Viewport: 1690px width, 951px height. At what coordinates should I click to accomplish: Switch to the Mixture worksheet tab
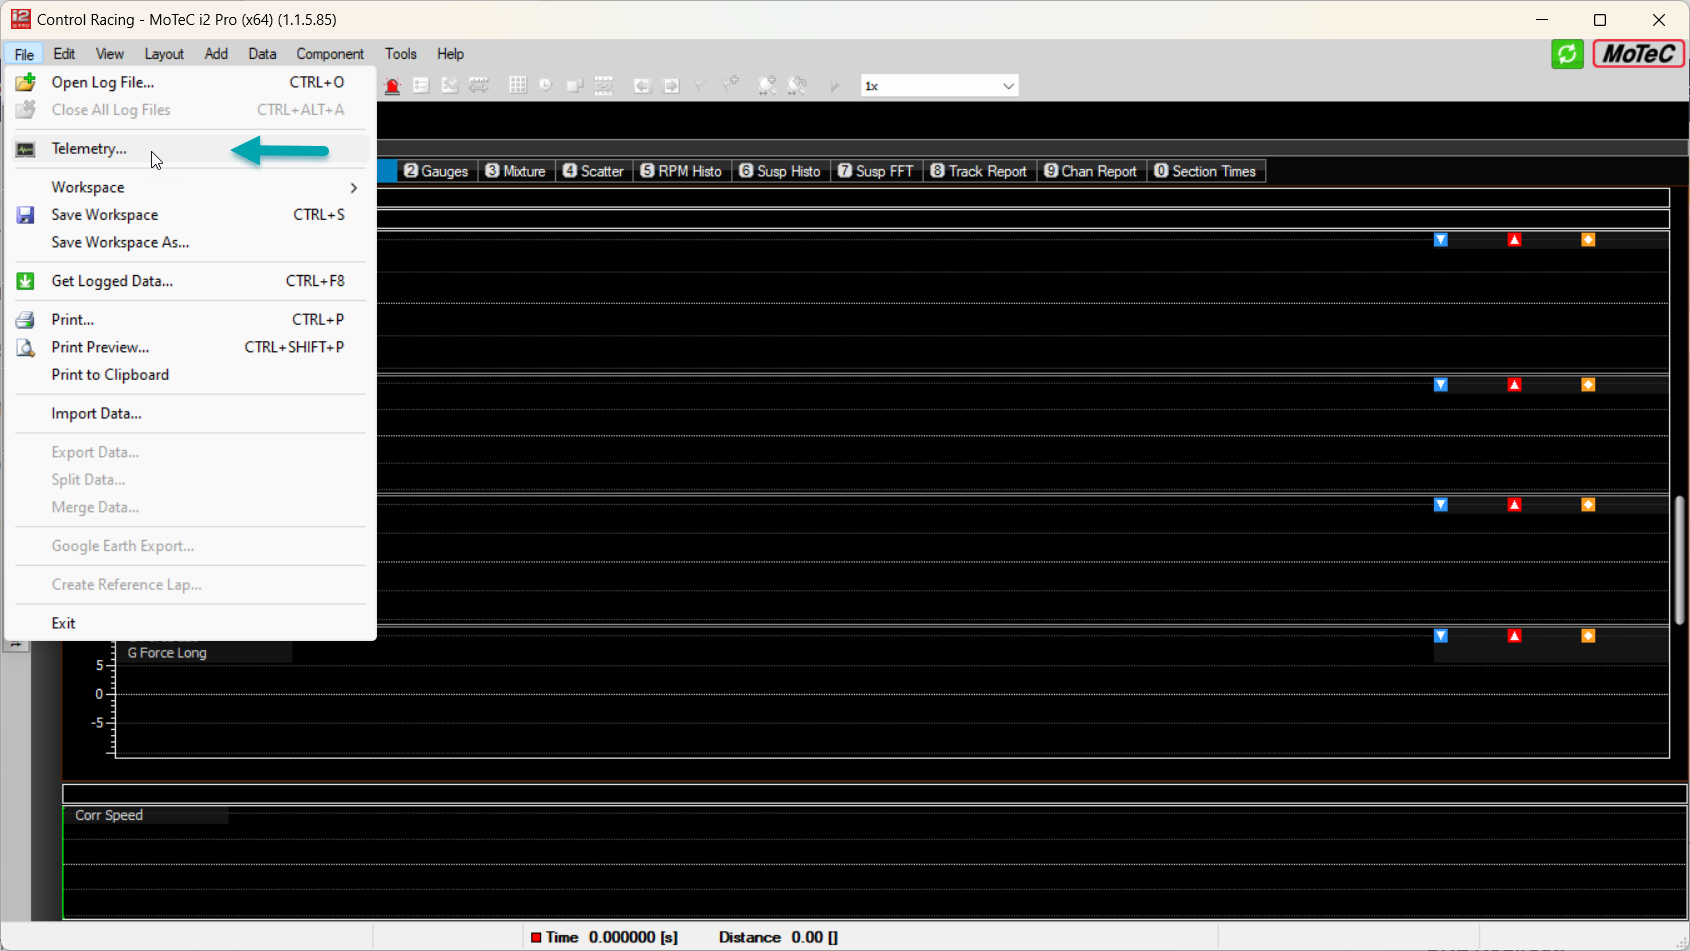516,171
